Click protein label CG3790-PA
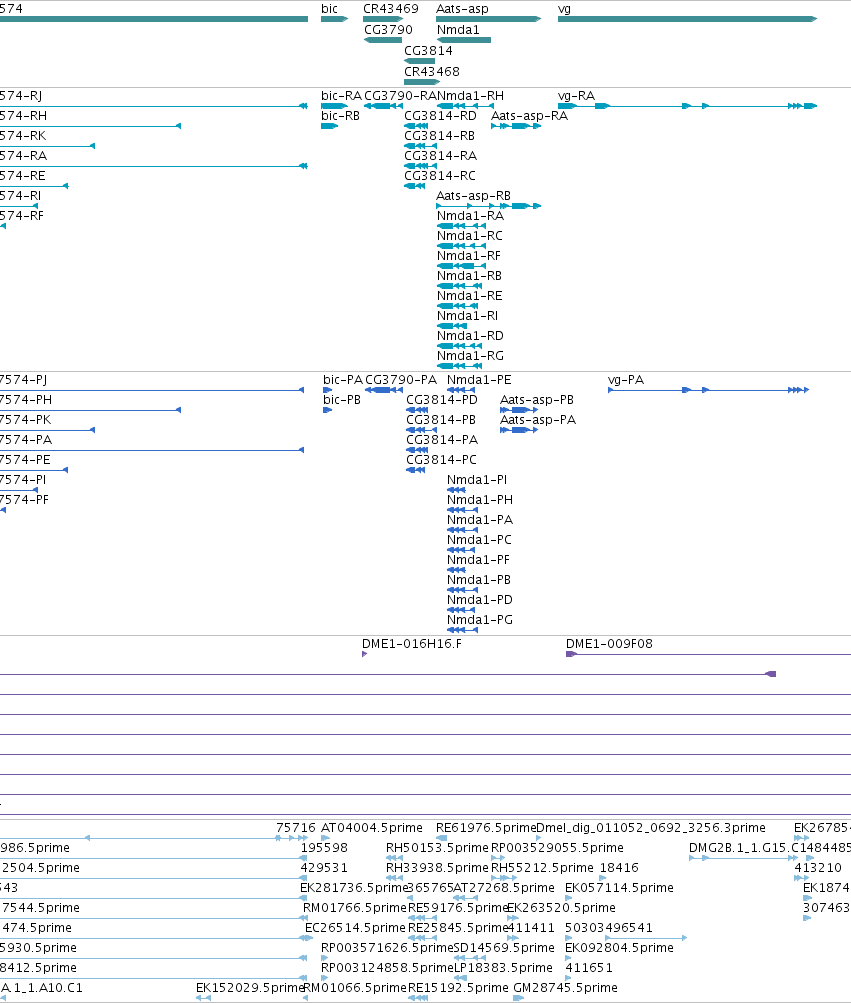The height and width of the screenshot is (1003, 851). [401, 380]
